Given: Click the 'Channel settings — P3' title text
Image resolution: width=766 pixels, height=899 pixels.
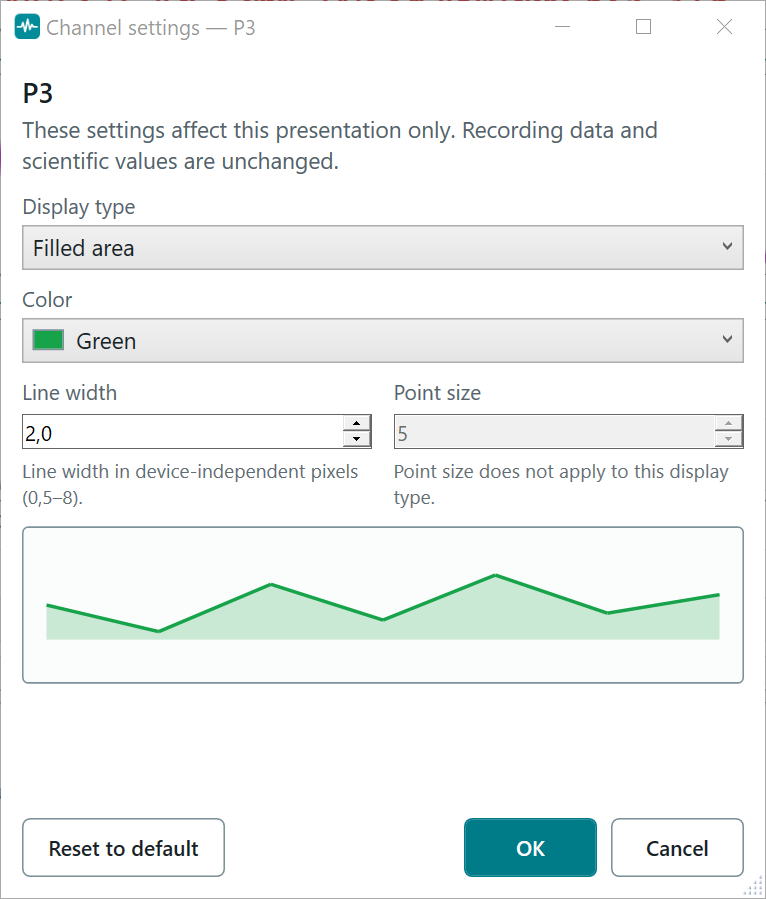Looking at the screenshot, I should 151,28.
